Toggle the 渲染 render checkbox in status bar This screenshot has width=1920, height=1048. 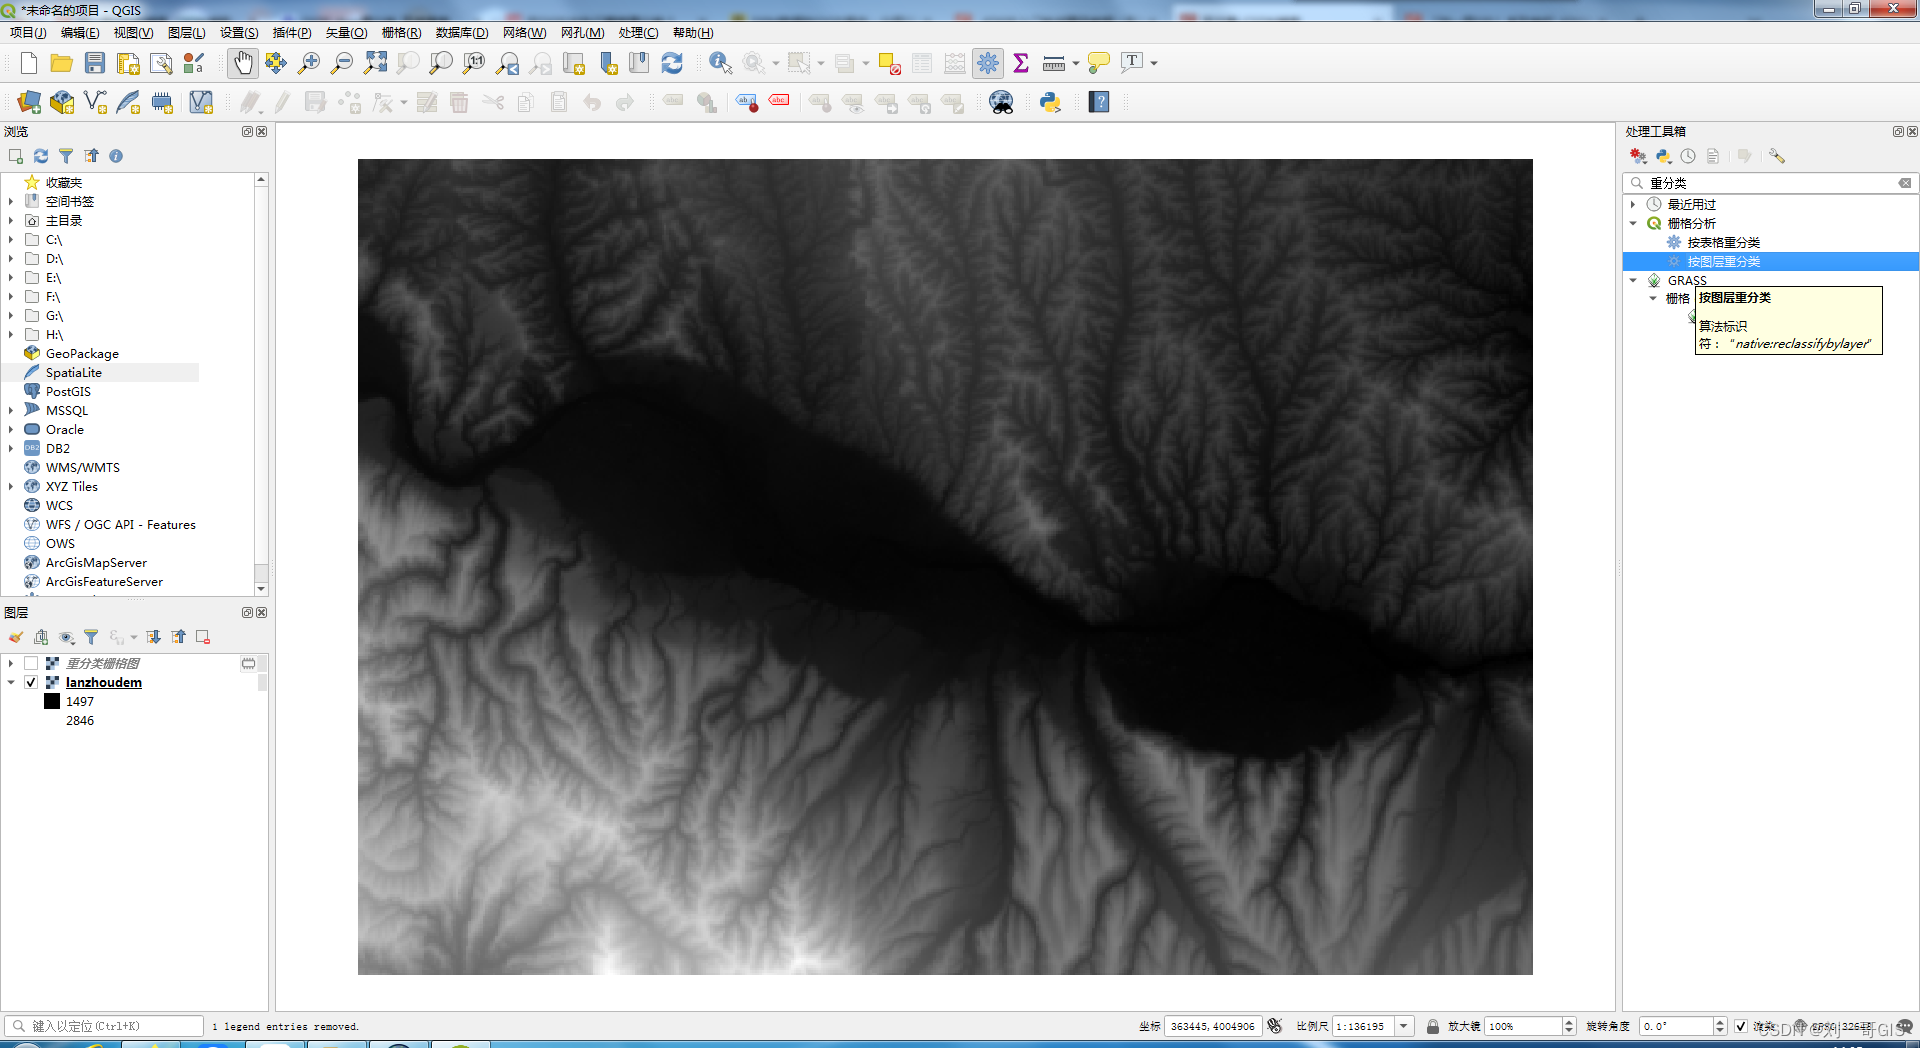coord(1741,1026)
